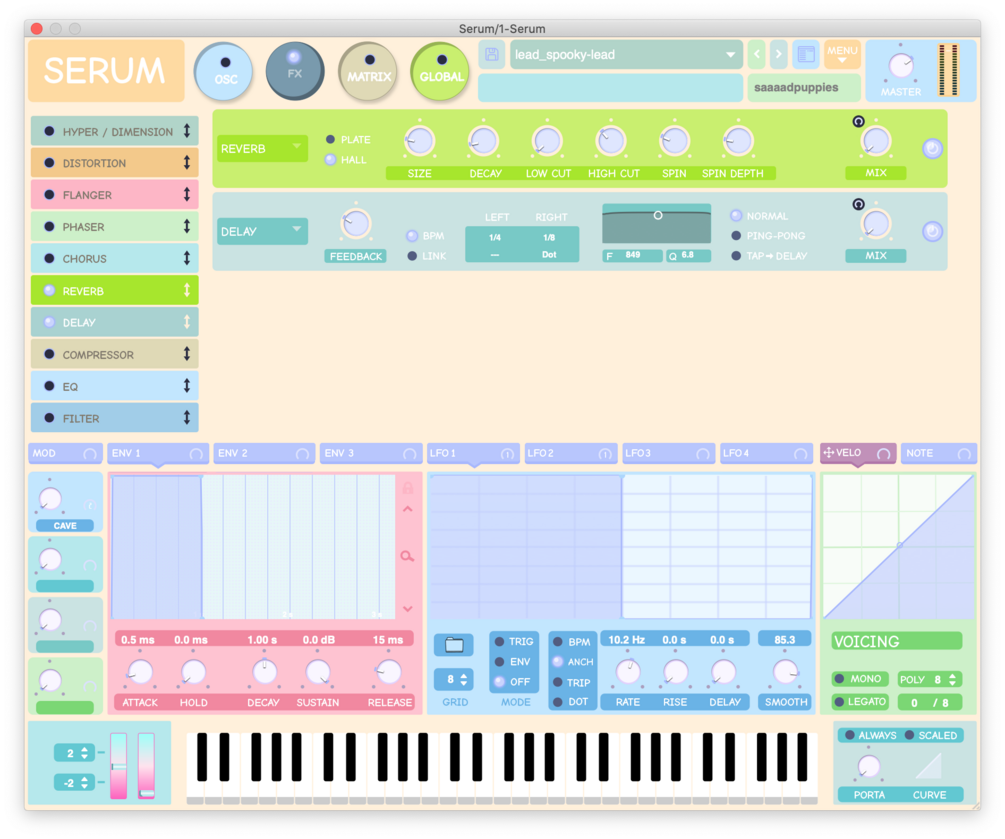Click the Reverb reorder arrows icon
Viewport: 1005px width, 839px height.
[187, 290]
